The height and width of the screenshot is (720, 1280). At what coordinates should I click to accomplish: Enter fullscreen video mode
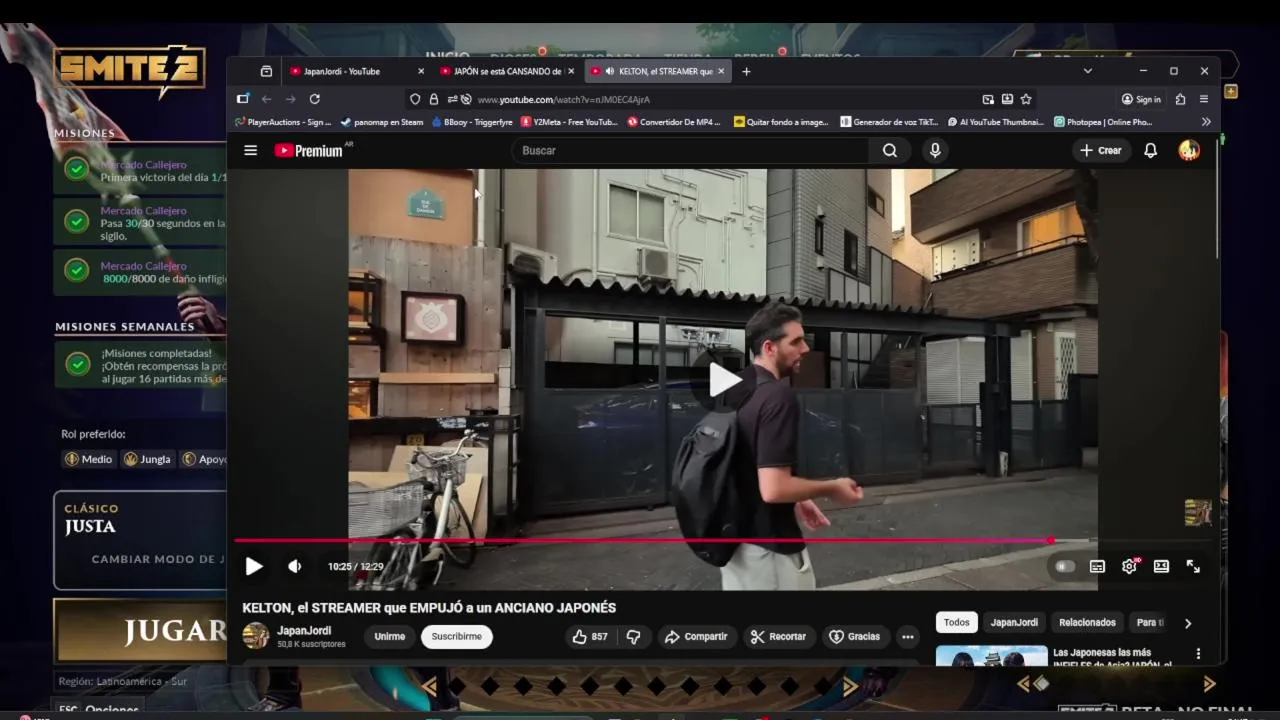(x=1193, y=566)
